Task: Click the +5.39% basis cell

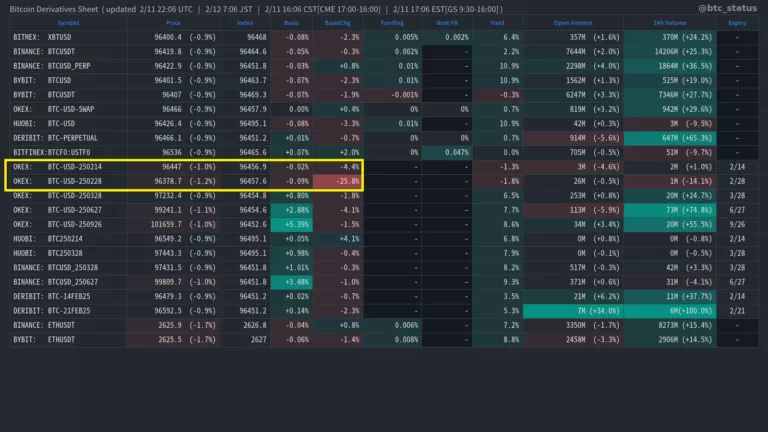Action: (291, 224)
